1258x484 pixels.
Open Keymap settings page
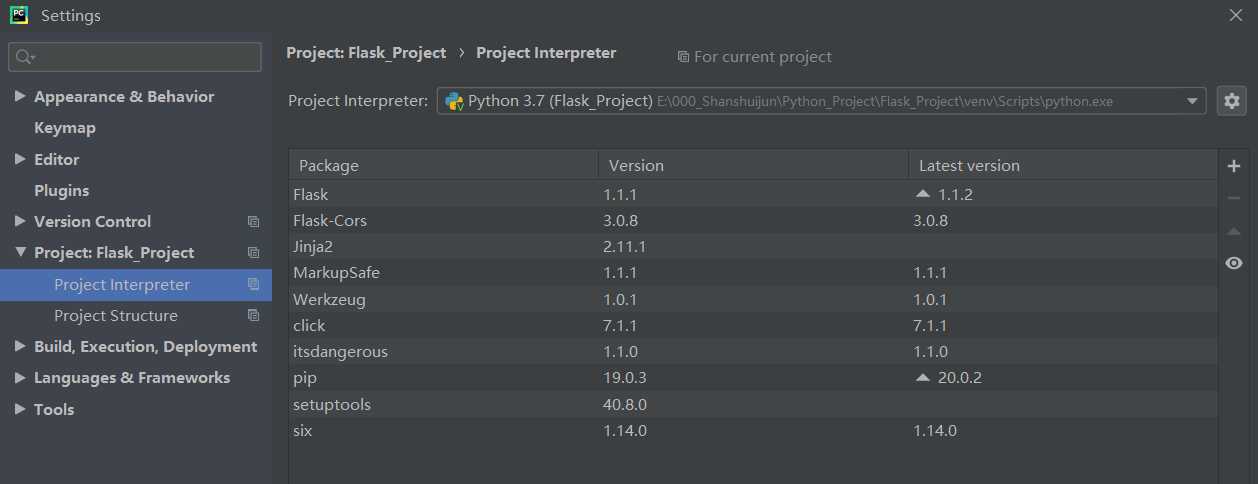tap(65, 128)
